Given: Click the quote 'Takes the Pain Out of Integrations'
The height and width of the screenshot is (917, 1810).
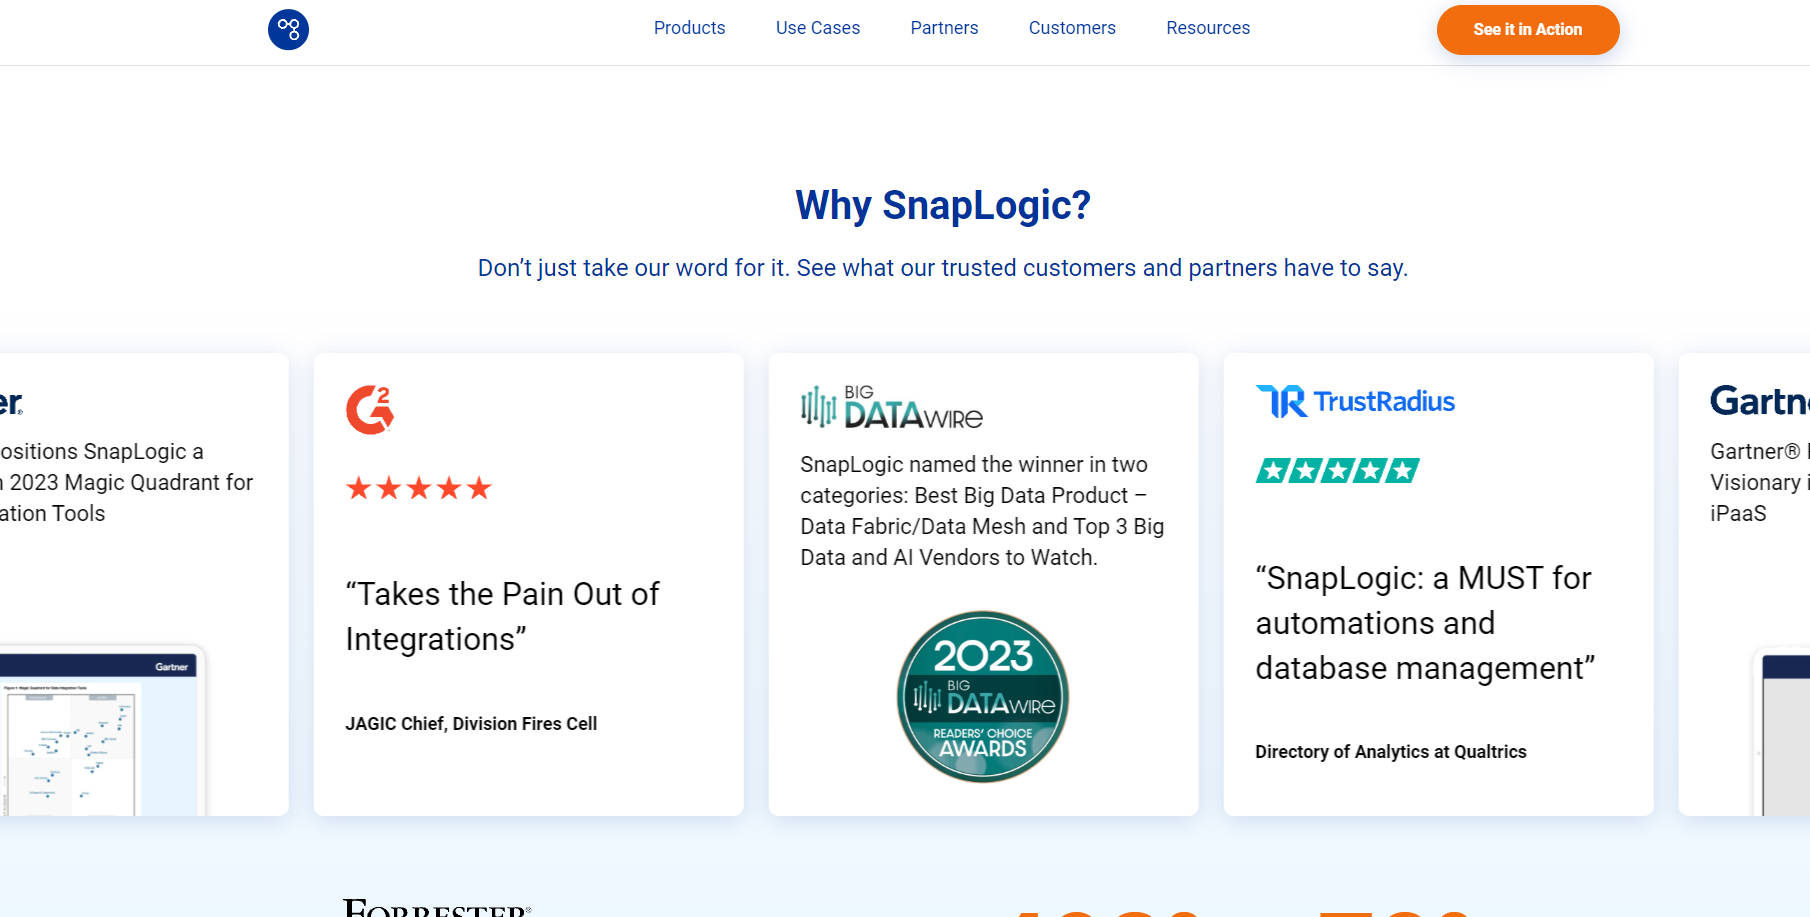Looking at the screenshot, I should point(501,616).
